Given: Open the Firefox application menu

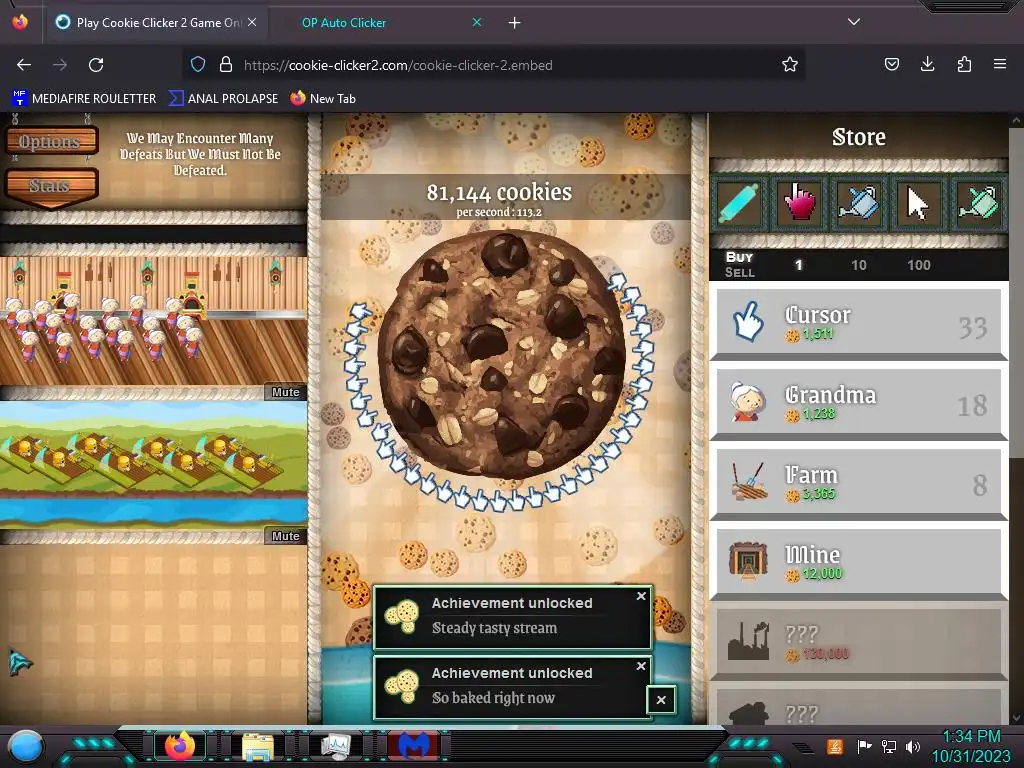Looking at the screenshot, I should point(1000,64).
